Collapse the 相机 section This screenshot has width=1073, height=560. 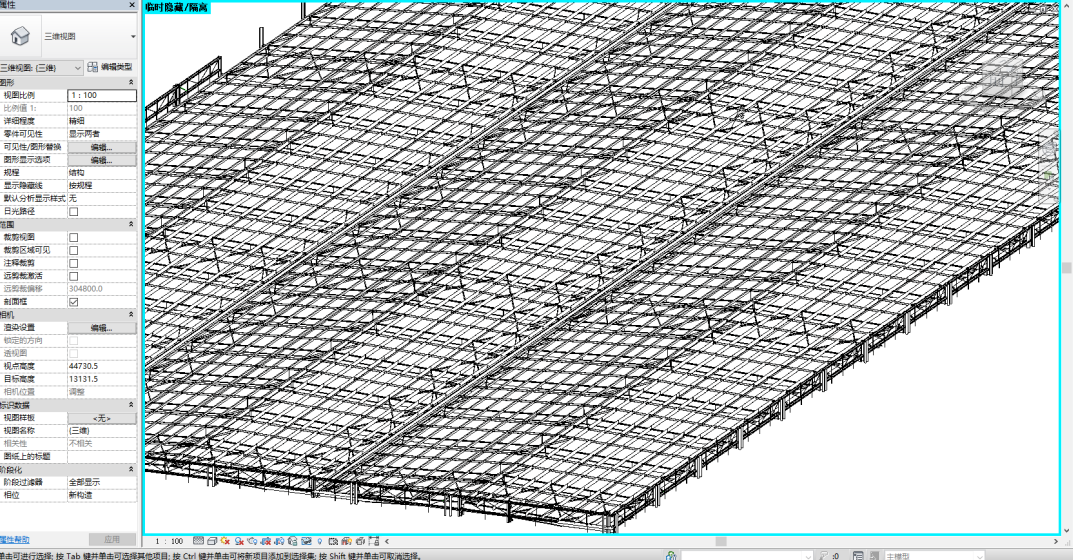pyautogui.click(x=131, y=314)
